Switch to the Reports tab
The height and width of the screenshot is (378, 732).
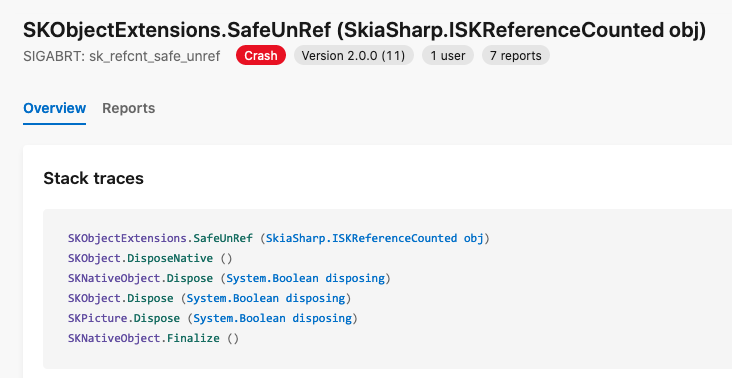[x=128, y=108]
